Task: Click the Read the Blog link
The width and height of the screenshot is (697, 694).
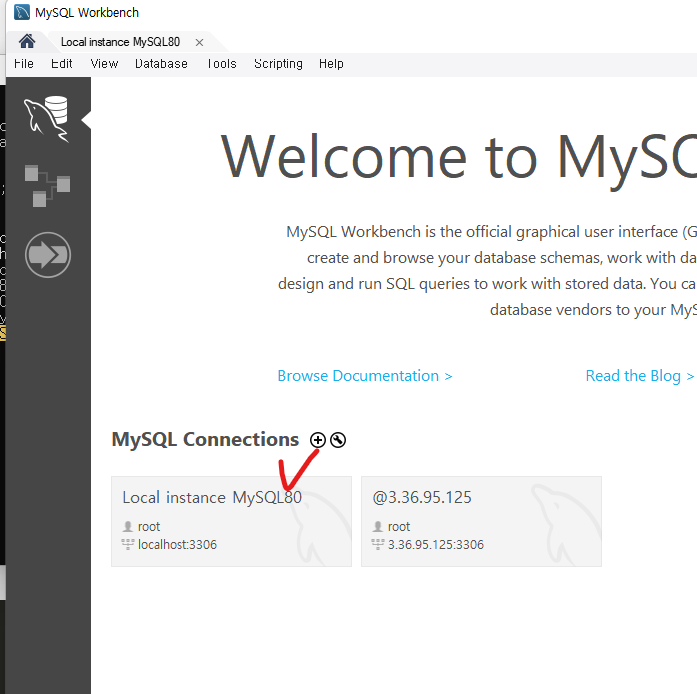Action: [x=639, y=376]
